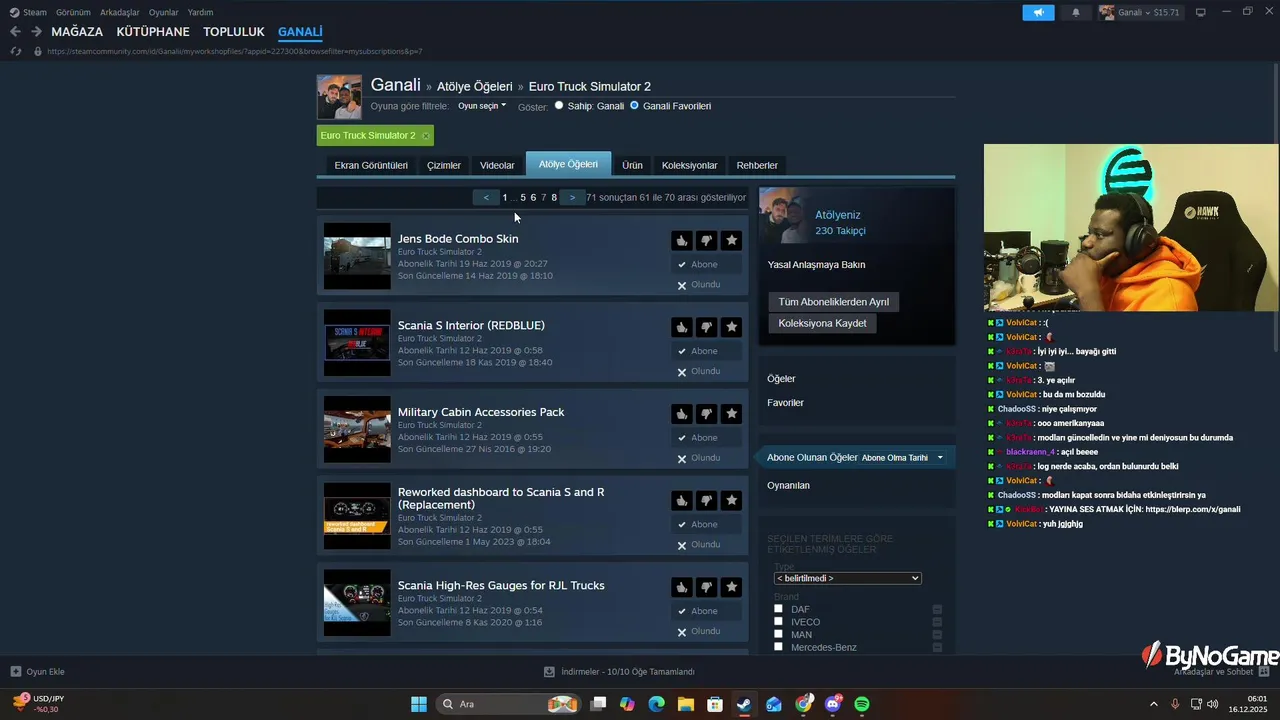Go to results page 8
This screenshot has width=1280, height=720.
[x=554, y=198]
